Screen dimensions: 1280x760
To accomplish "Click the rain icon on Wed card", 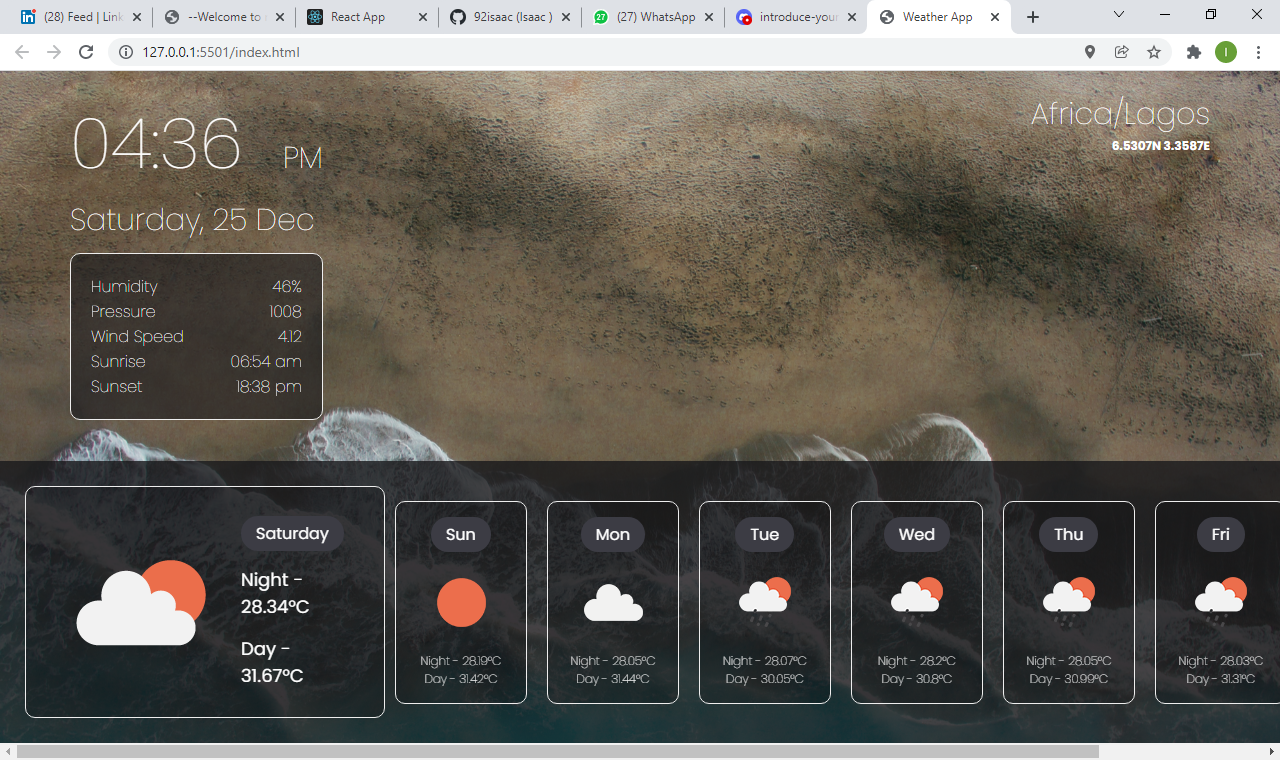I will tap(917, 601).
